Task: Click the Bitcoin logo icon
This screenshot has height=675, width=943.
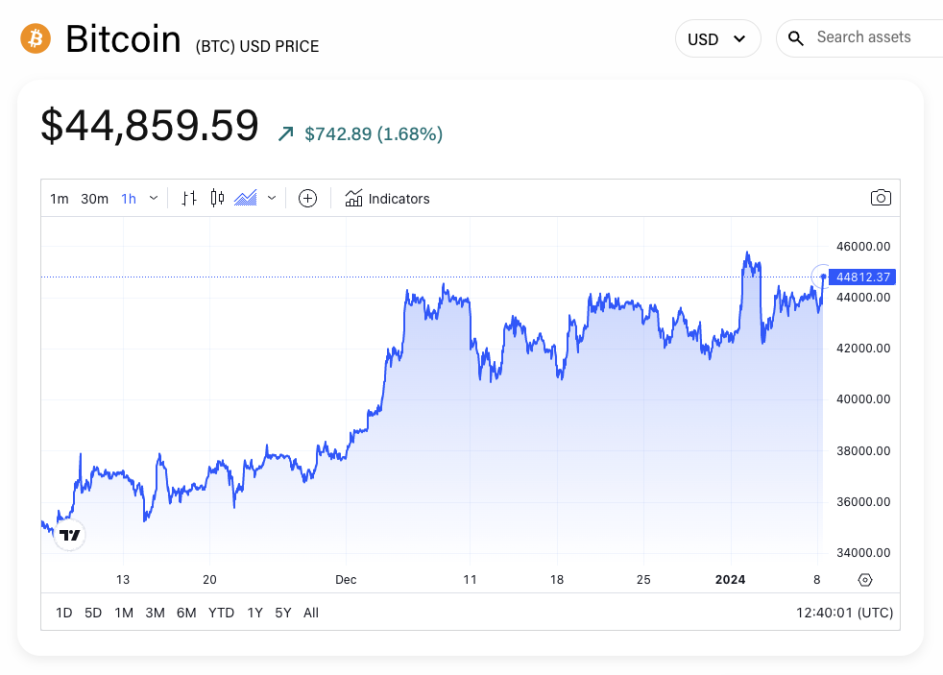Action: tap(35, 37)
